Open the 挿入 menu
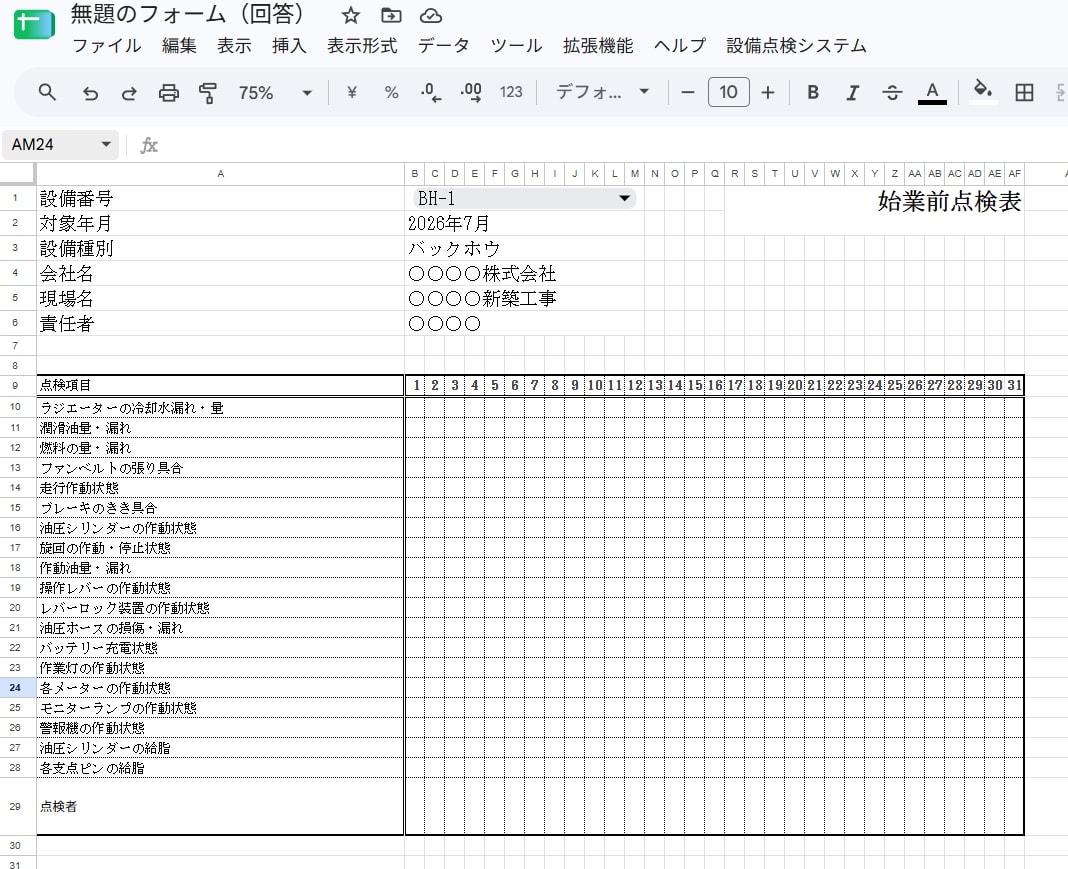The width and height of the screenshot is (1068, 869). click(x=289, y=46)
